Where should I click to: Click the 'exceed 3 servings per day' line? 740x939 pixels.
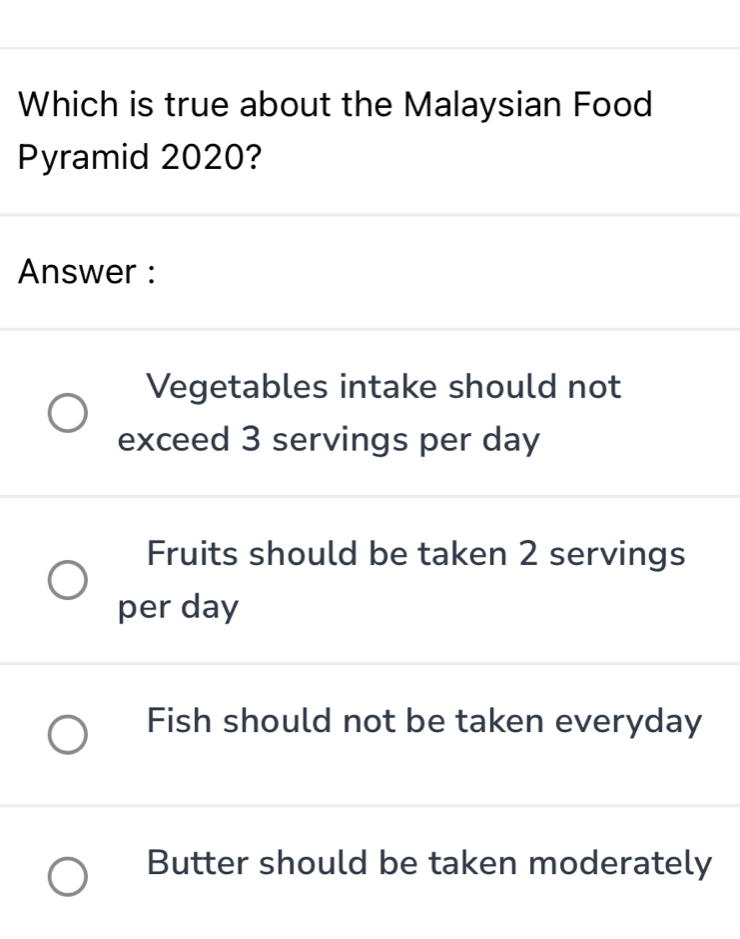coord(328,439)
